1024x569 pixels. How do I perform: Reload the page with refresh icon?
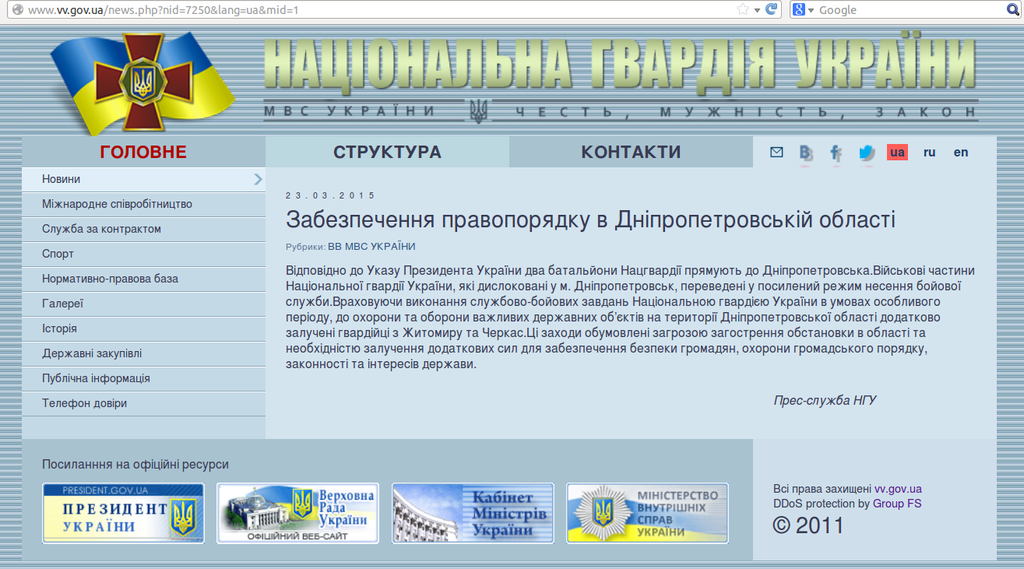[771, 9]
